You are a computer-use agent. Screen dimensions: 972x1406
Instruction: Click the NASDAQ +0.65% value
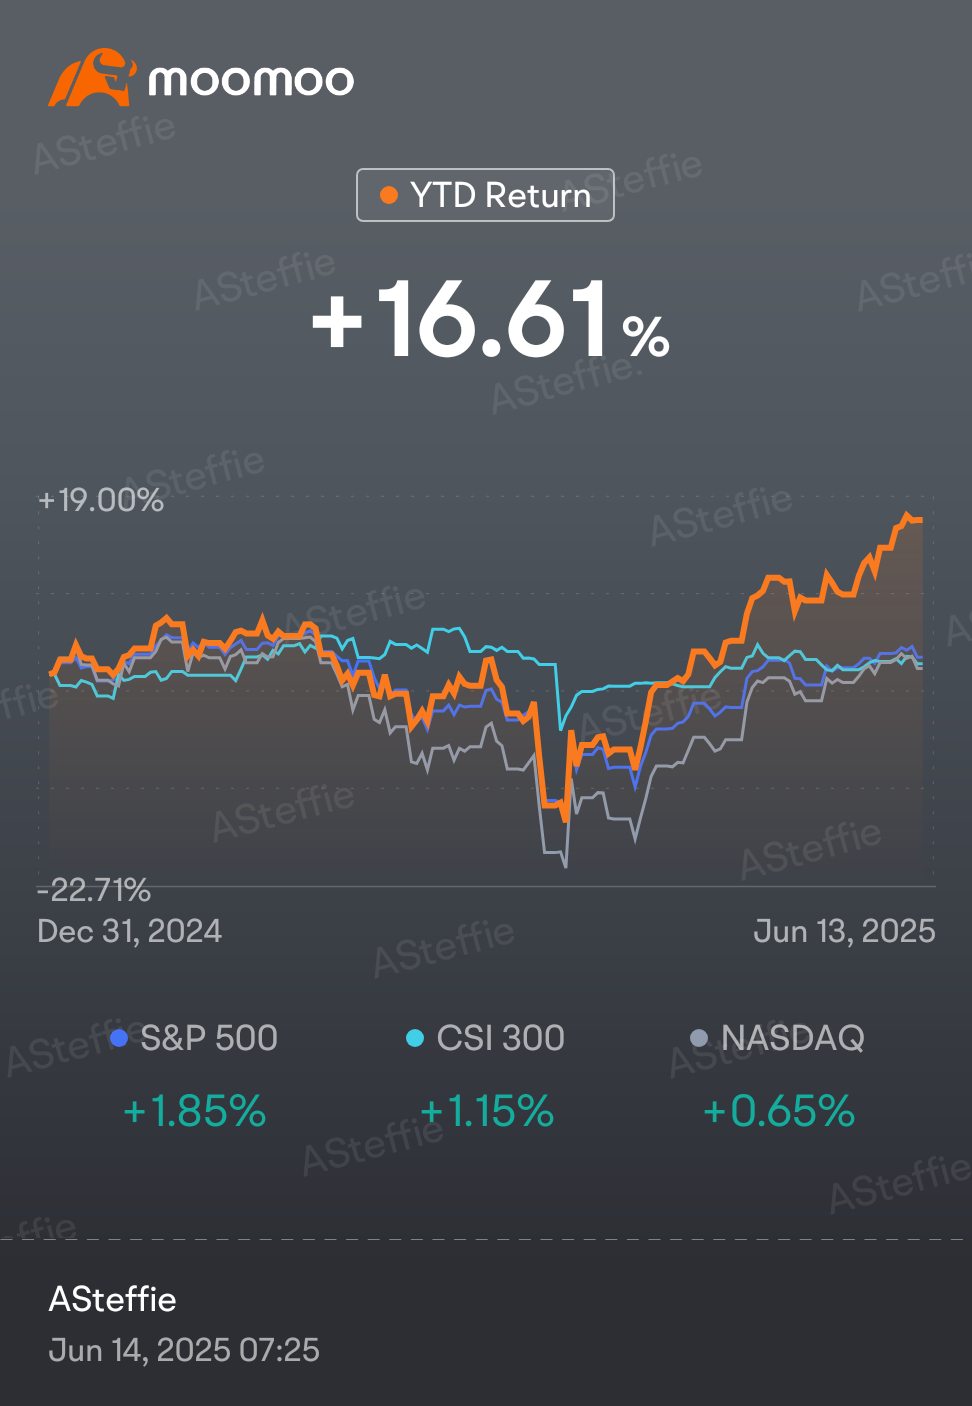[x=779, y=1111]
